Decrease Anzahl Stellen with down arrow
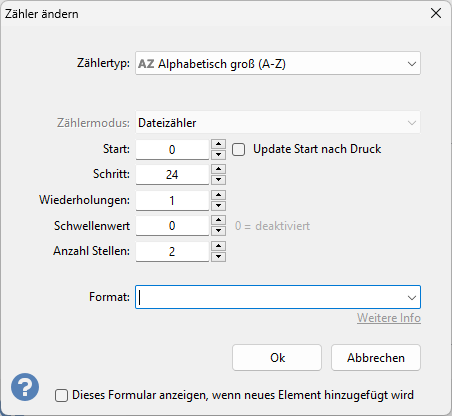The image size is (452, 416). (218, 257)
